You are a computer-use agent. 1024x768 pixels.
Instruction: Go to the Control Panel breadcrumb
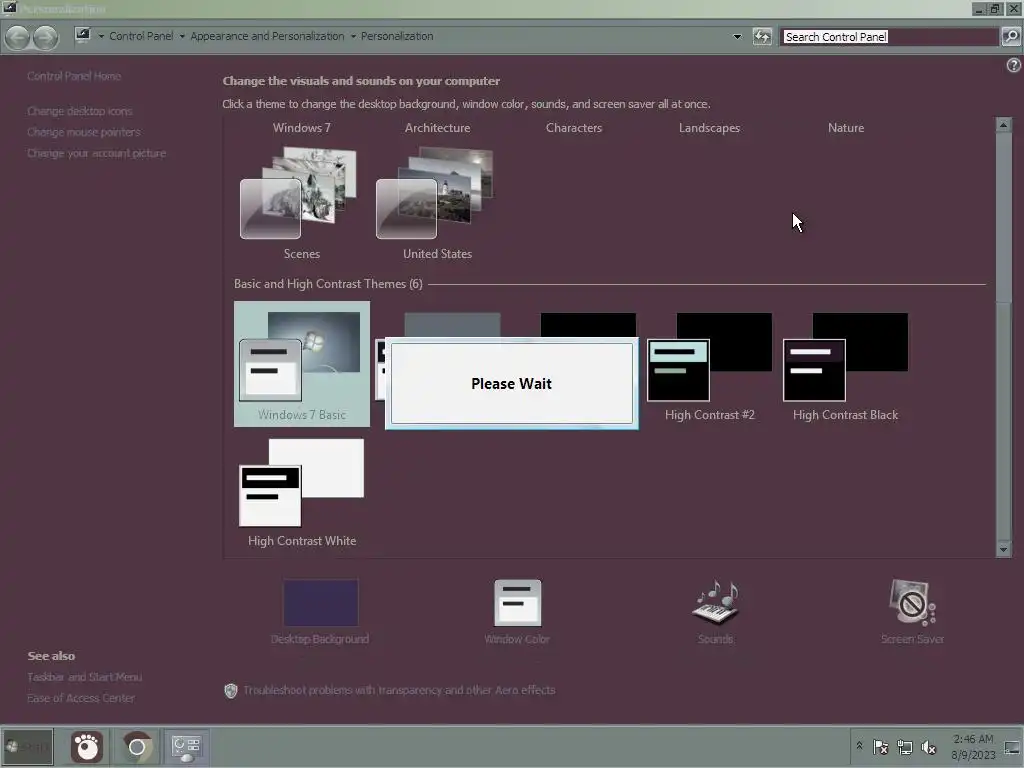pyautogui.click(x=141, y=37)
